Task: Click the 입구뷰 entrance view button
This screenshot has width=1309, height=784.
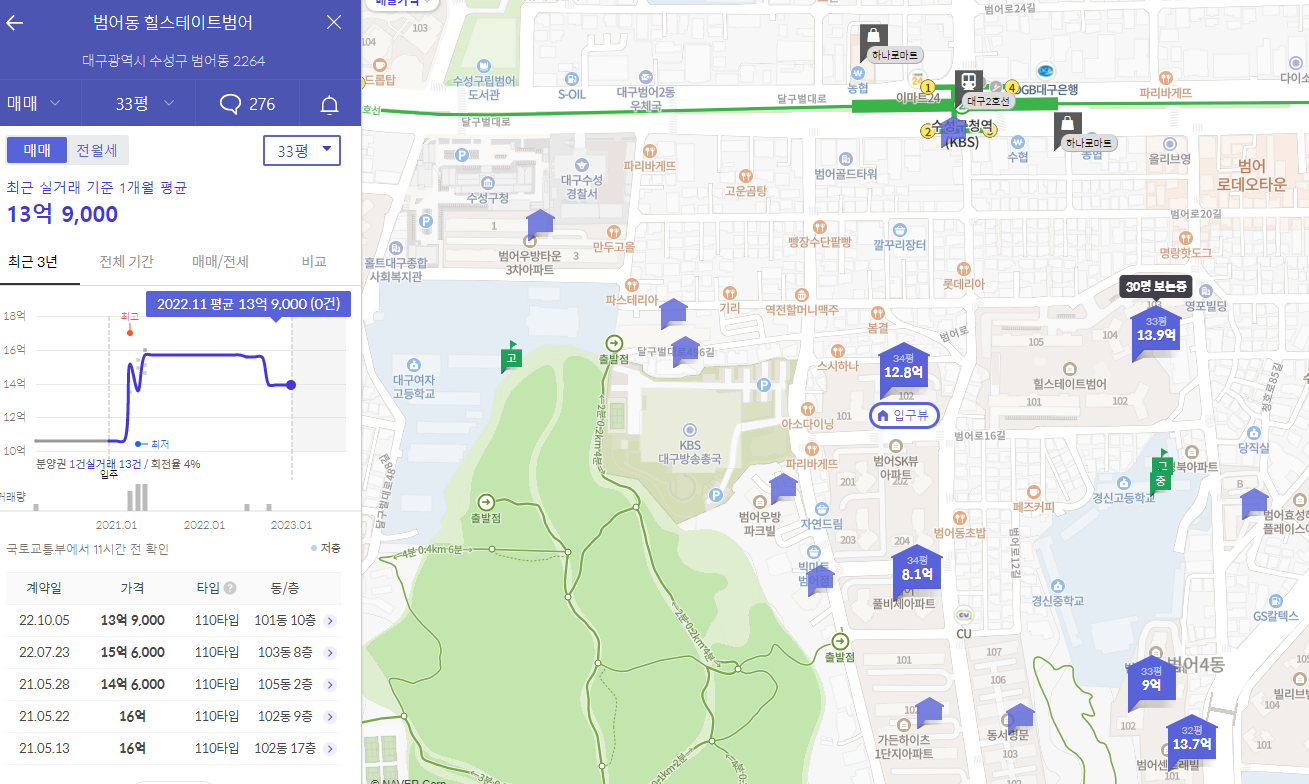Action: 904,415
